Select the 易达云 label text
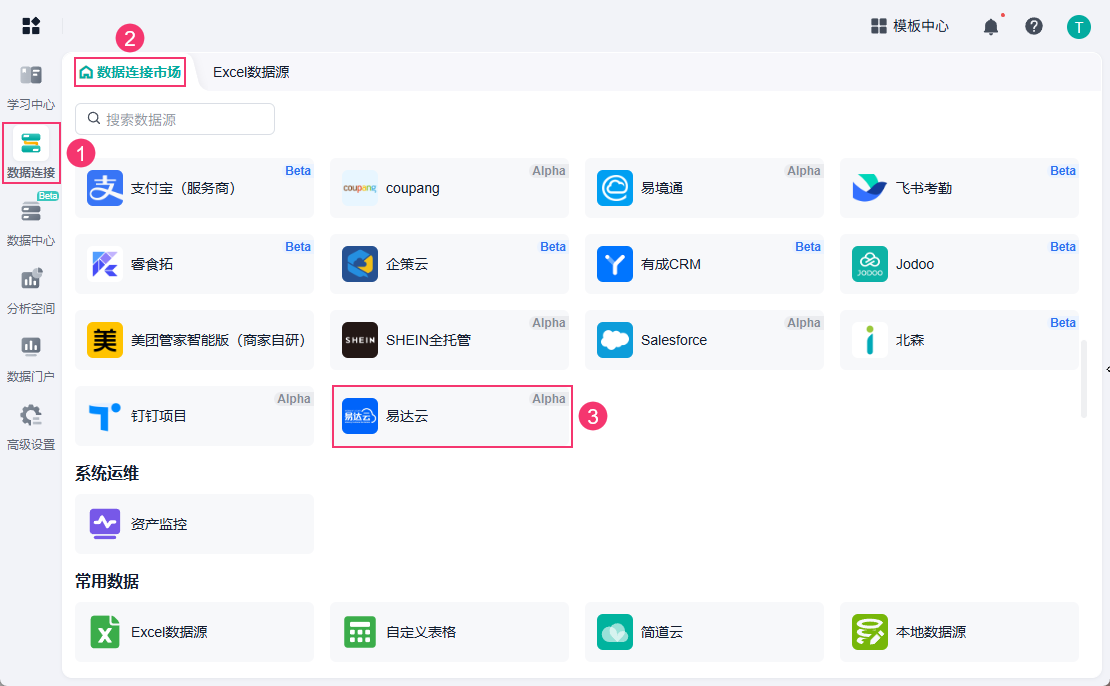Image resolution: width=1110 pixels, height=686 pixels. [x=407, y=416]
